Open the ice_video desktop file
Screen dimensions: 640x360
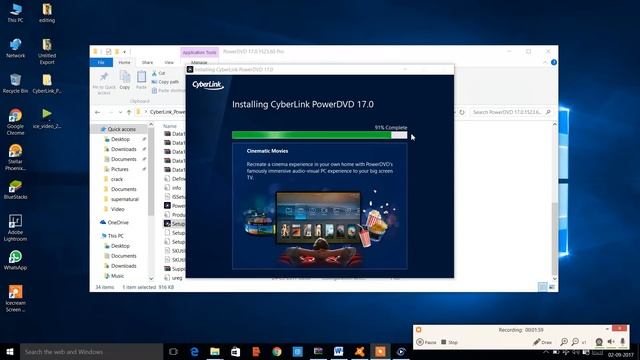[x=47, y=118]
